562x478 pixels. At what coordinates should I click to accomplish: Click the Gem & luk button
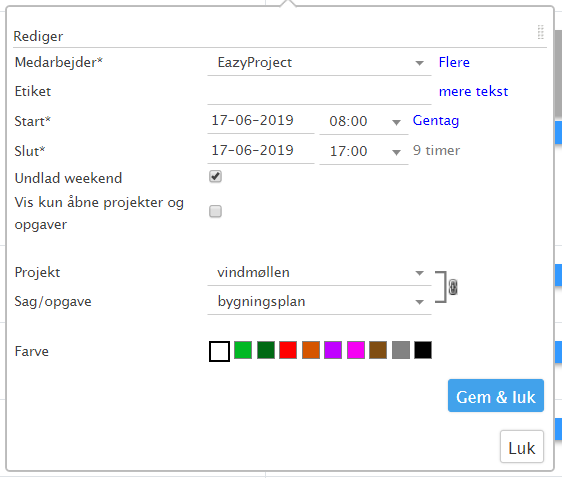point(496,396)
